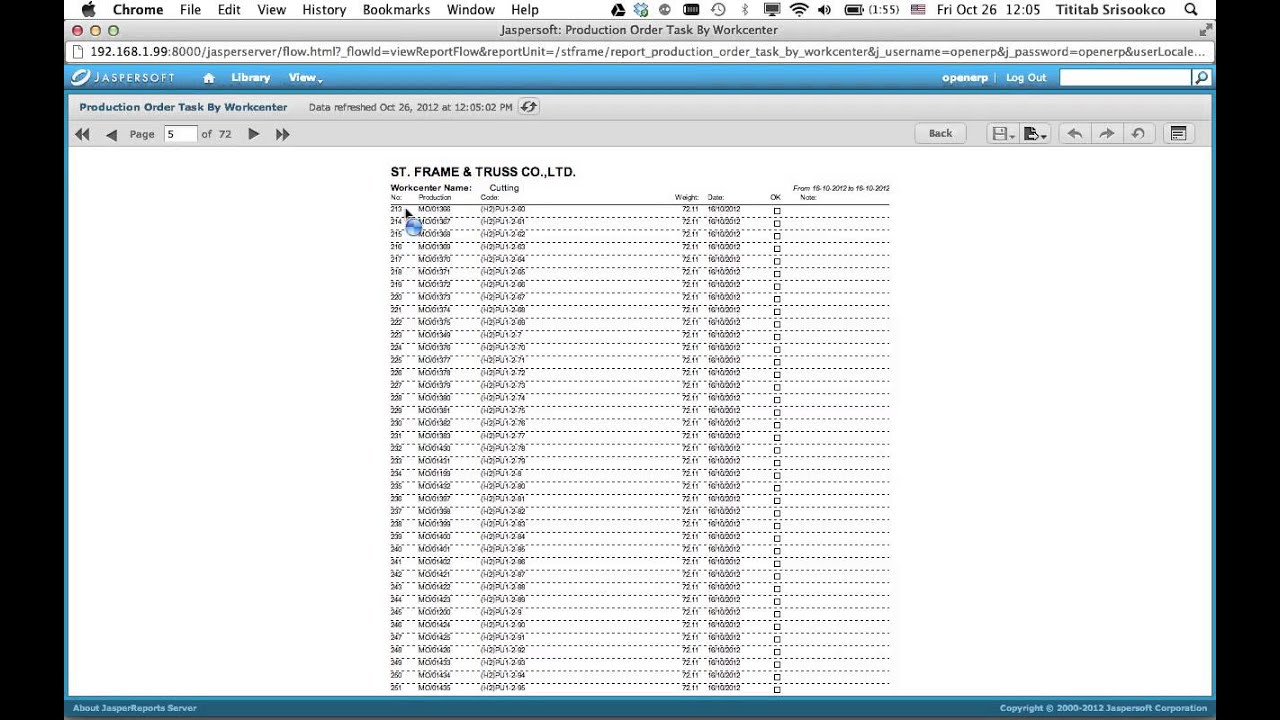Tick the OK checkbox for row 240
Viewport: 1280px width, 720px height.
[777, 551]
